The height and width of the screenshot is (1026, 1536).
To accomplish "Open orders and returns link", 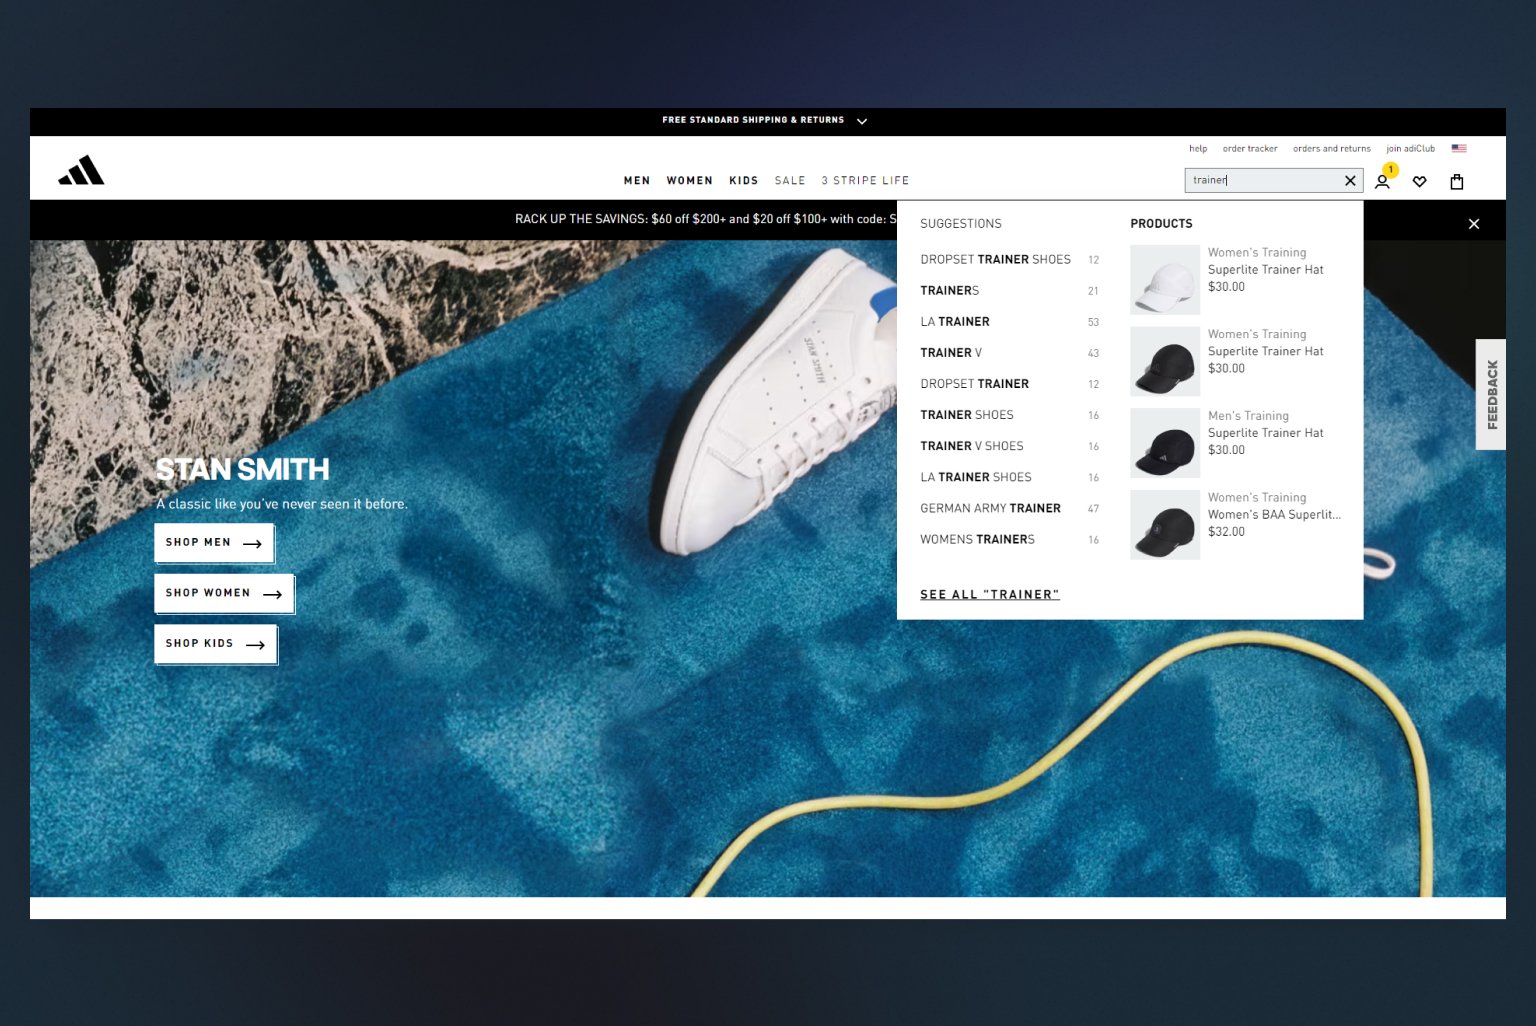I will (x=1332, y=148).
